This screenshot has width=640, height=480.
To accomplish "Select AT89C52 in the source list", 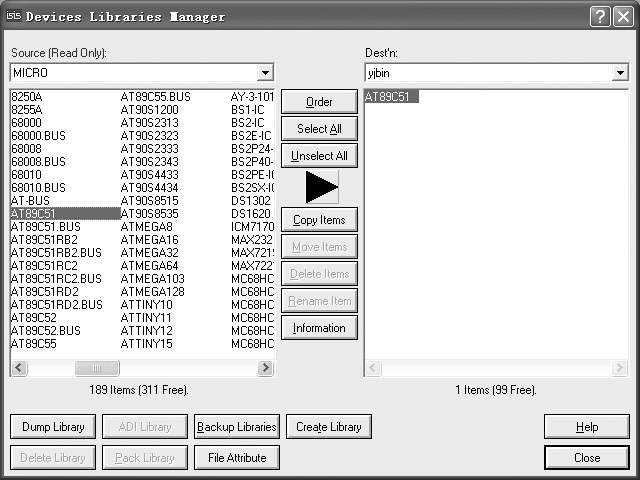I will click(33, 318).
